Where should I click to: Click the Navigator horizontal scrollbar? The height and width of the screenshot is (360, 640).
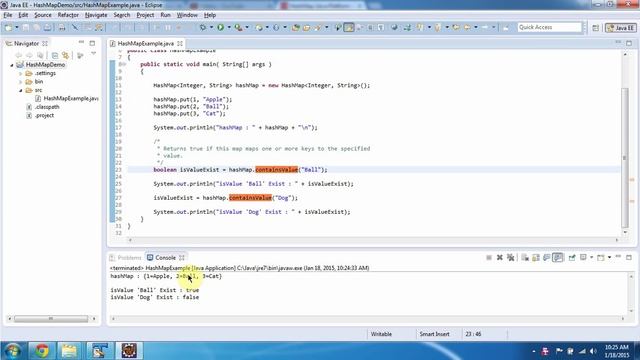tap(51, 319)
